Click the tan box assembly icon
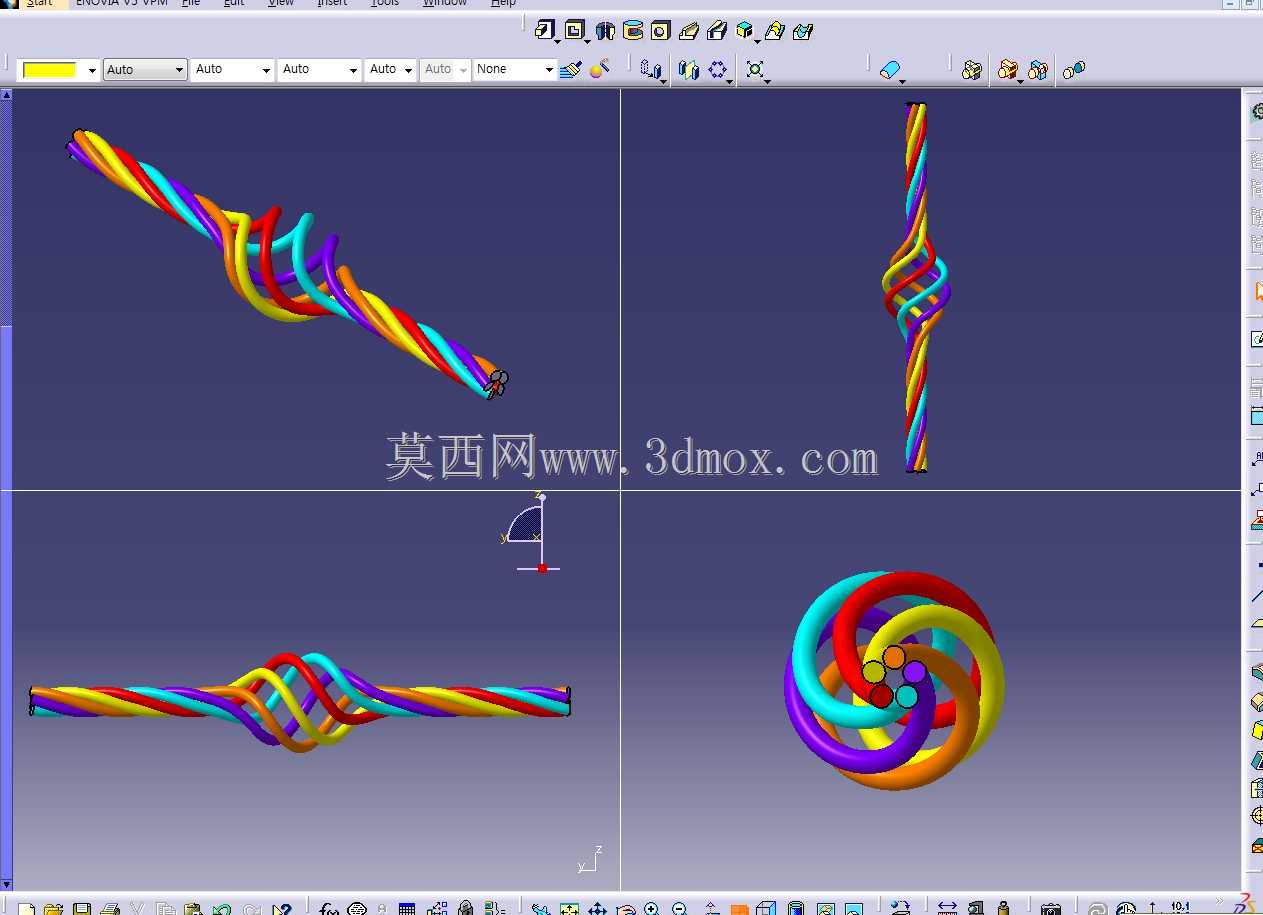 (x=971, y=70)
